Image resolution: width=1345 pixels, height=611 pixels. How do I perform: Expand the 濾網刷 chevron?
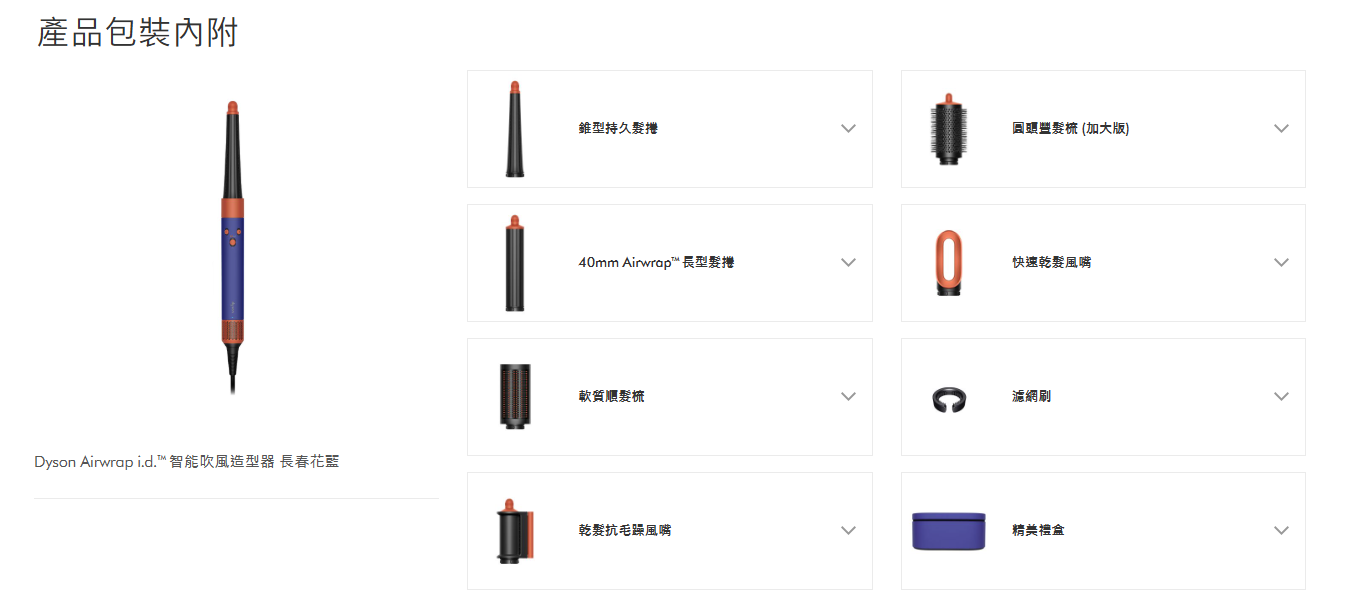coord(1282,397)
